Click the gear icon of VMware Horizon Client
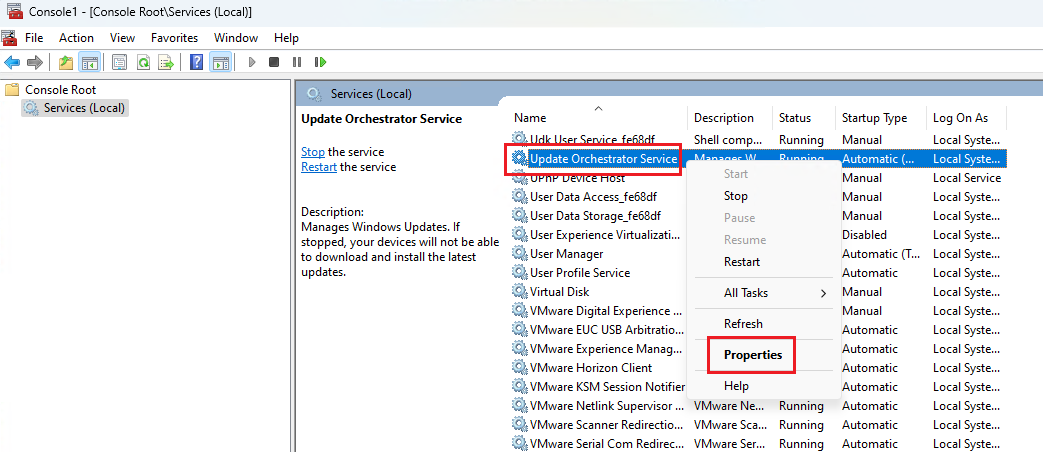The image size is (1043, 452). coord(519,368)
